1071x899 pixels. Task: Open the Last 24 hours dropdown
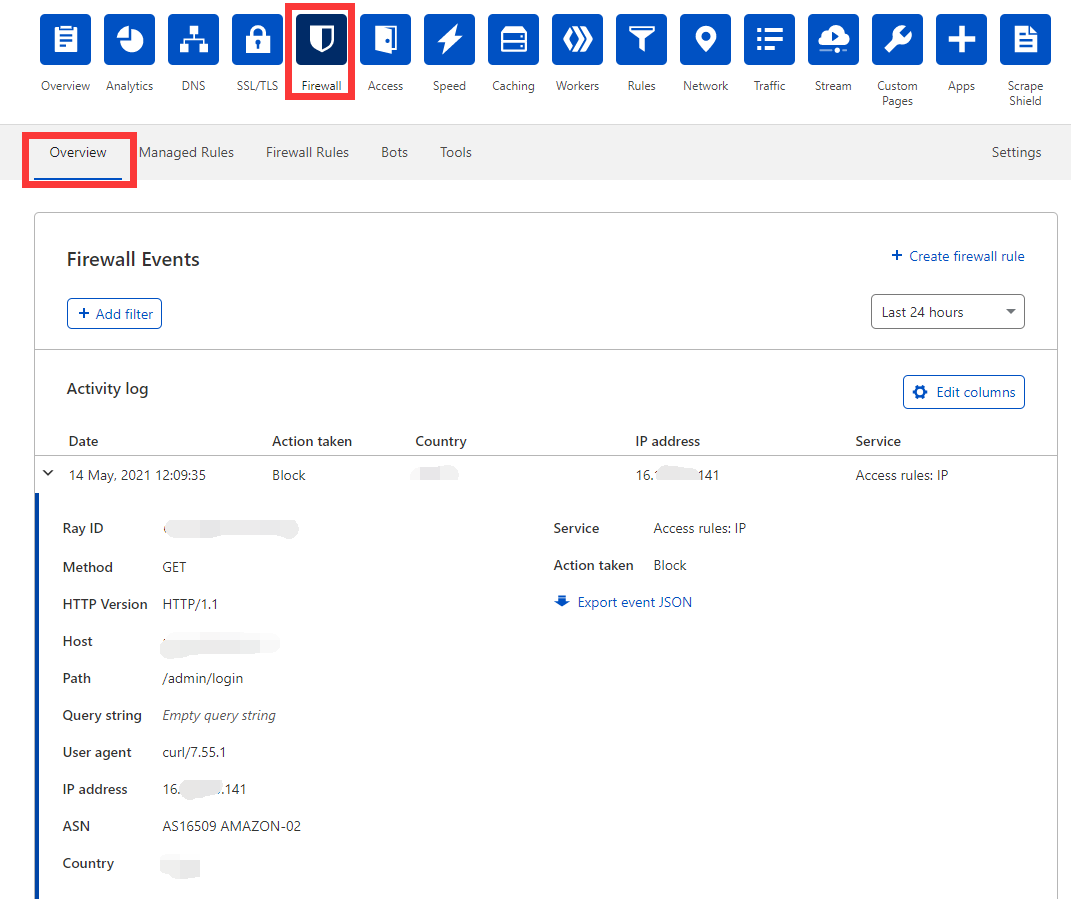(x=947, y=312)
